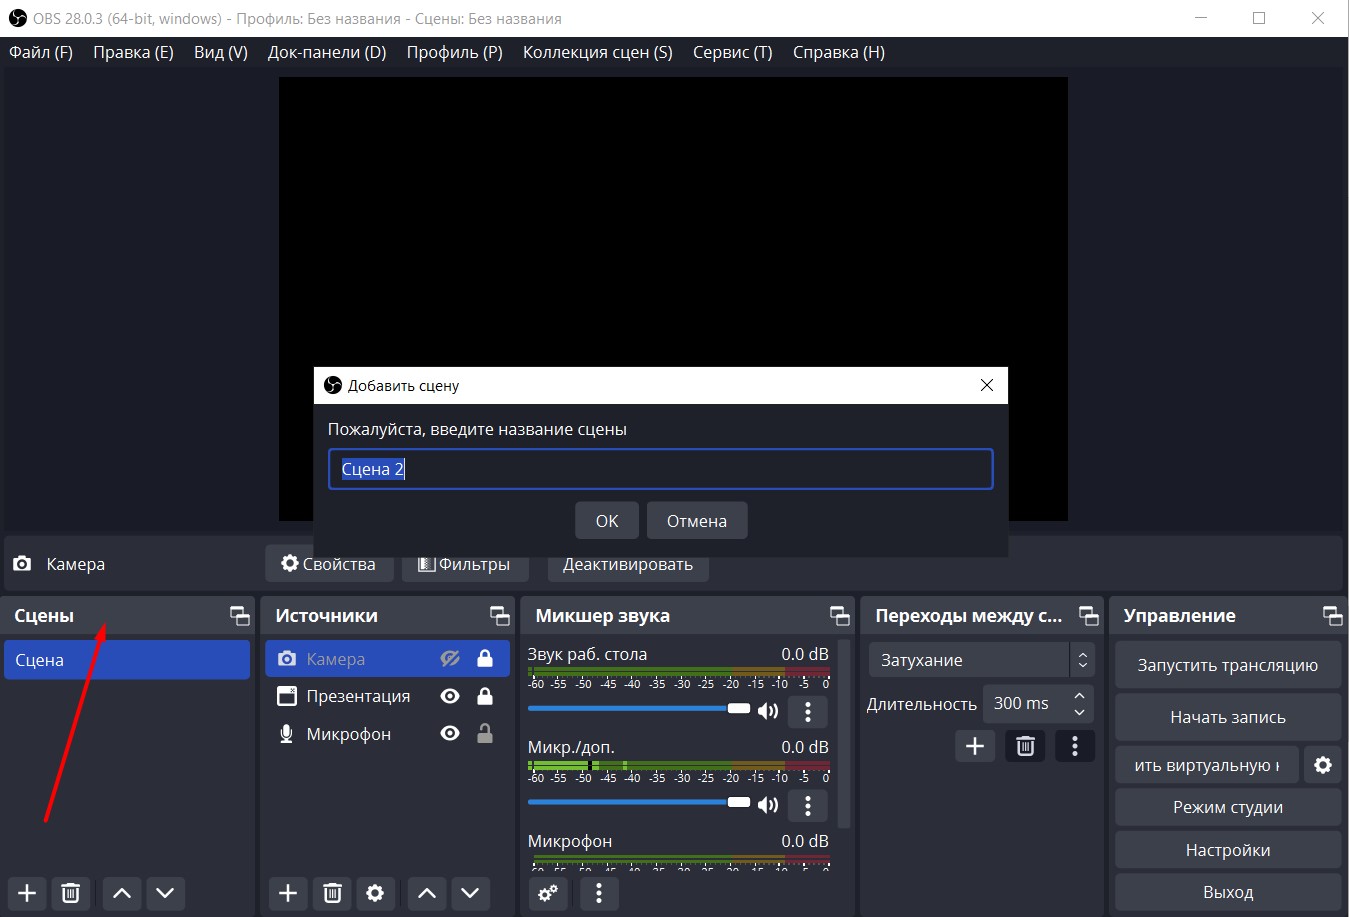Open source properties gear in Sources panel

(375, 893)
